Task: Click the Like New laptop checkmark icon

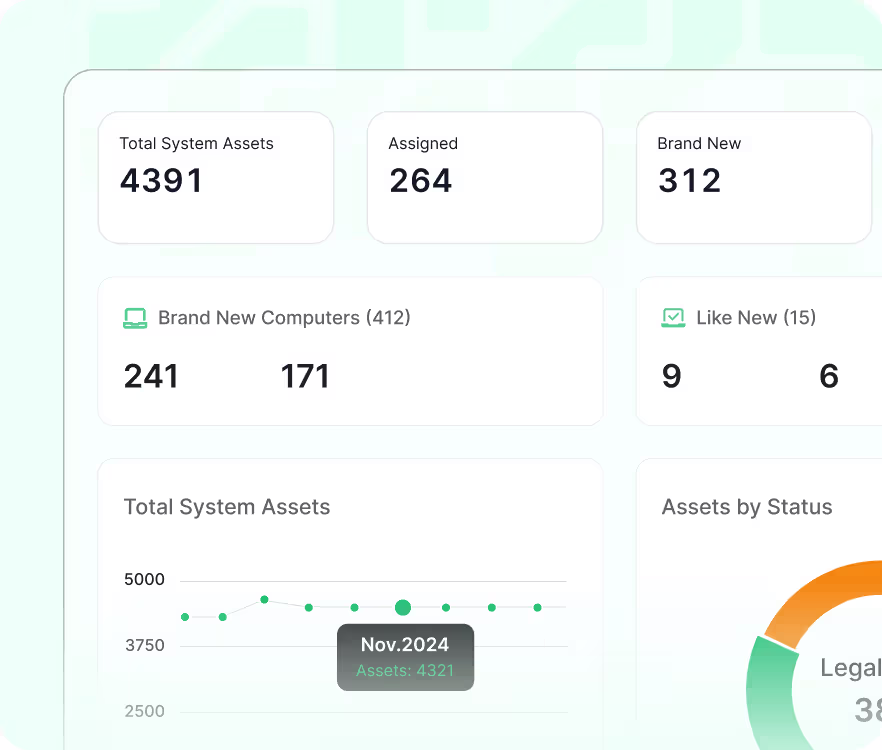Action: pyautogui.click(x=673, y=318)
